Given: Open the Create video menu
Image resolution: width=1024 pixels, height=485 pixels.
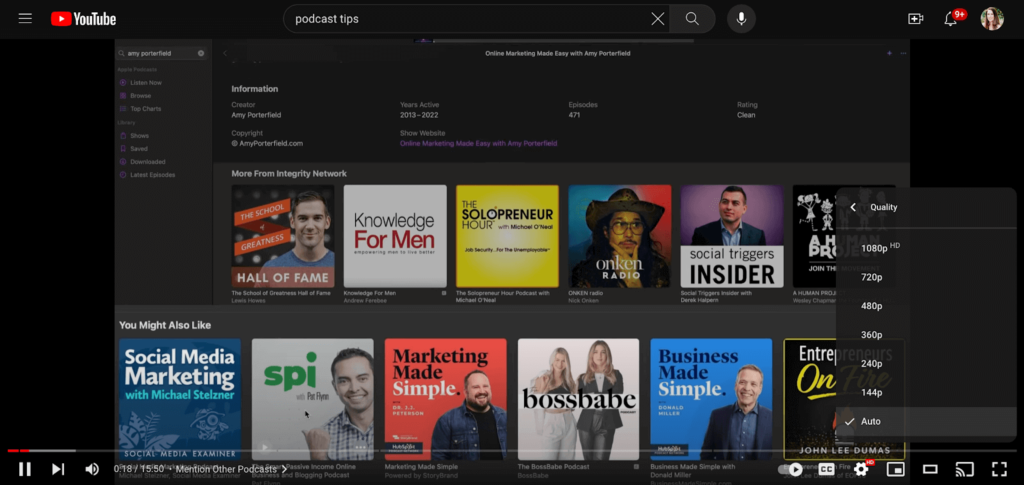Looking at the screenshot, I should [915, 19].
